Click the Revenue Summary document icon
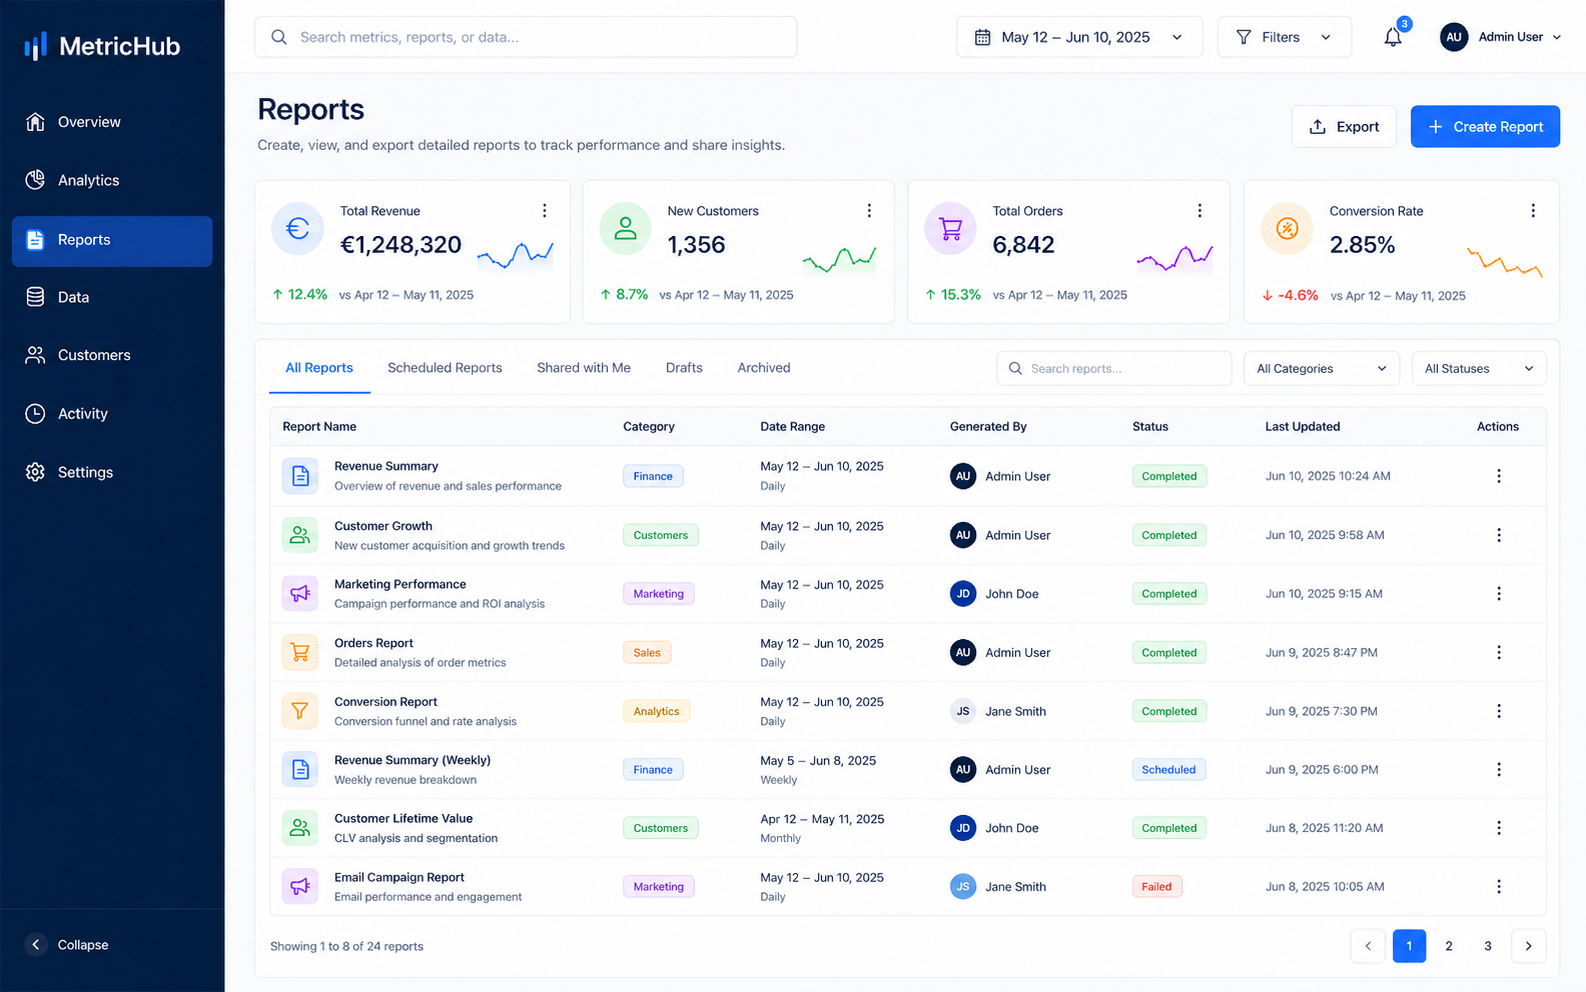Viewport: 1586px width, 992px height. tap(300, 476)
